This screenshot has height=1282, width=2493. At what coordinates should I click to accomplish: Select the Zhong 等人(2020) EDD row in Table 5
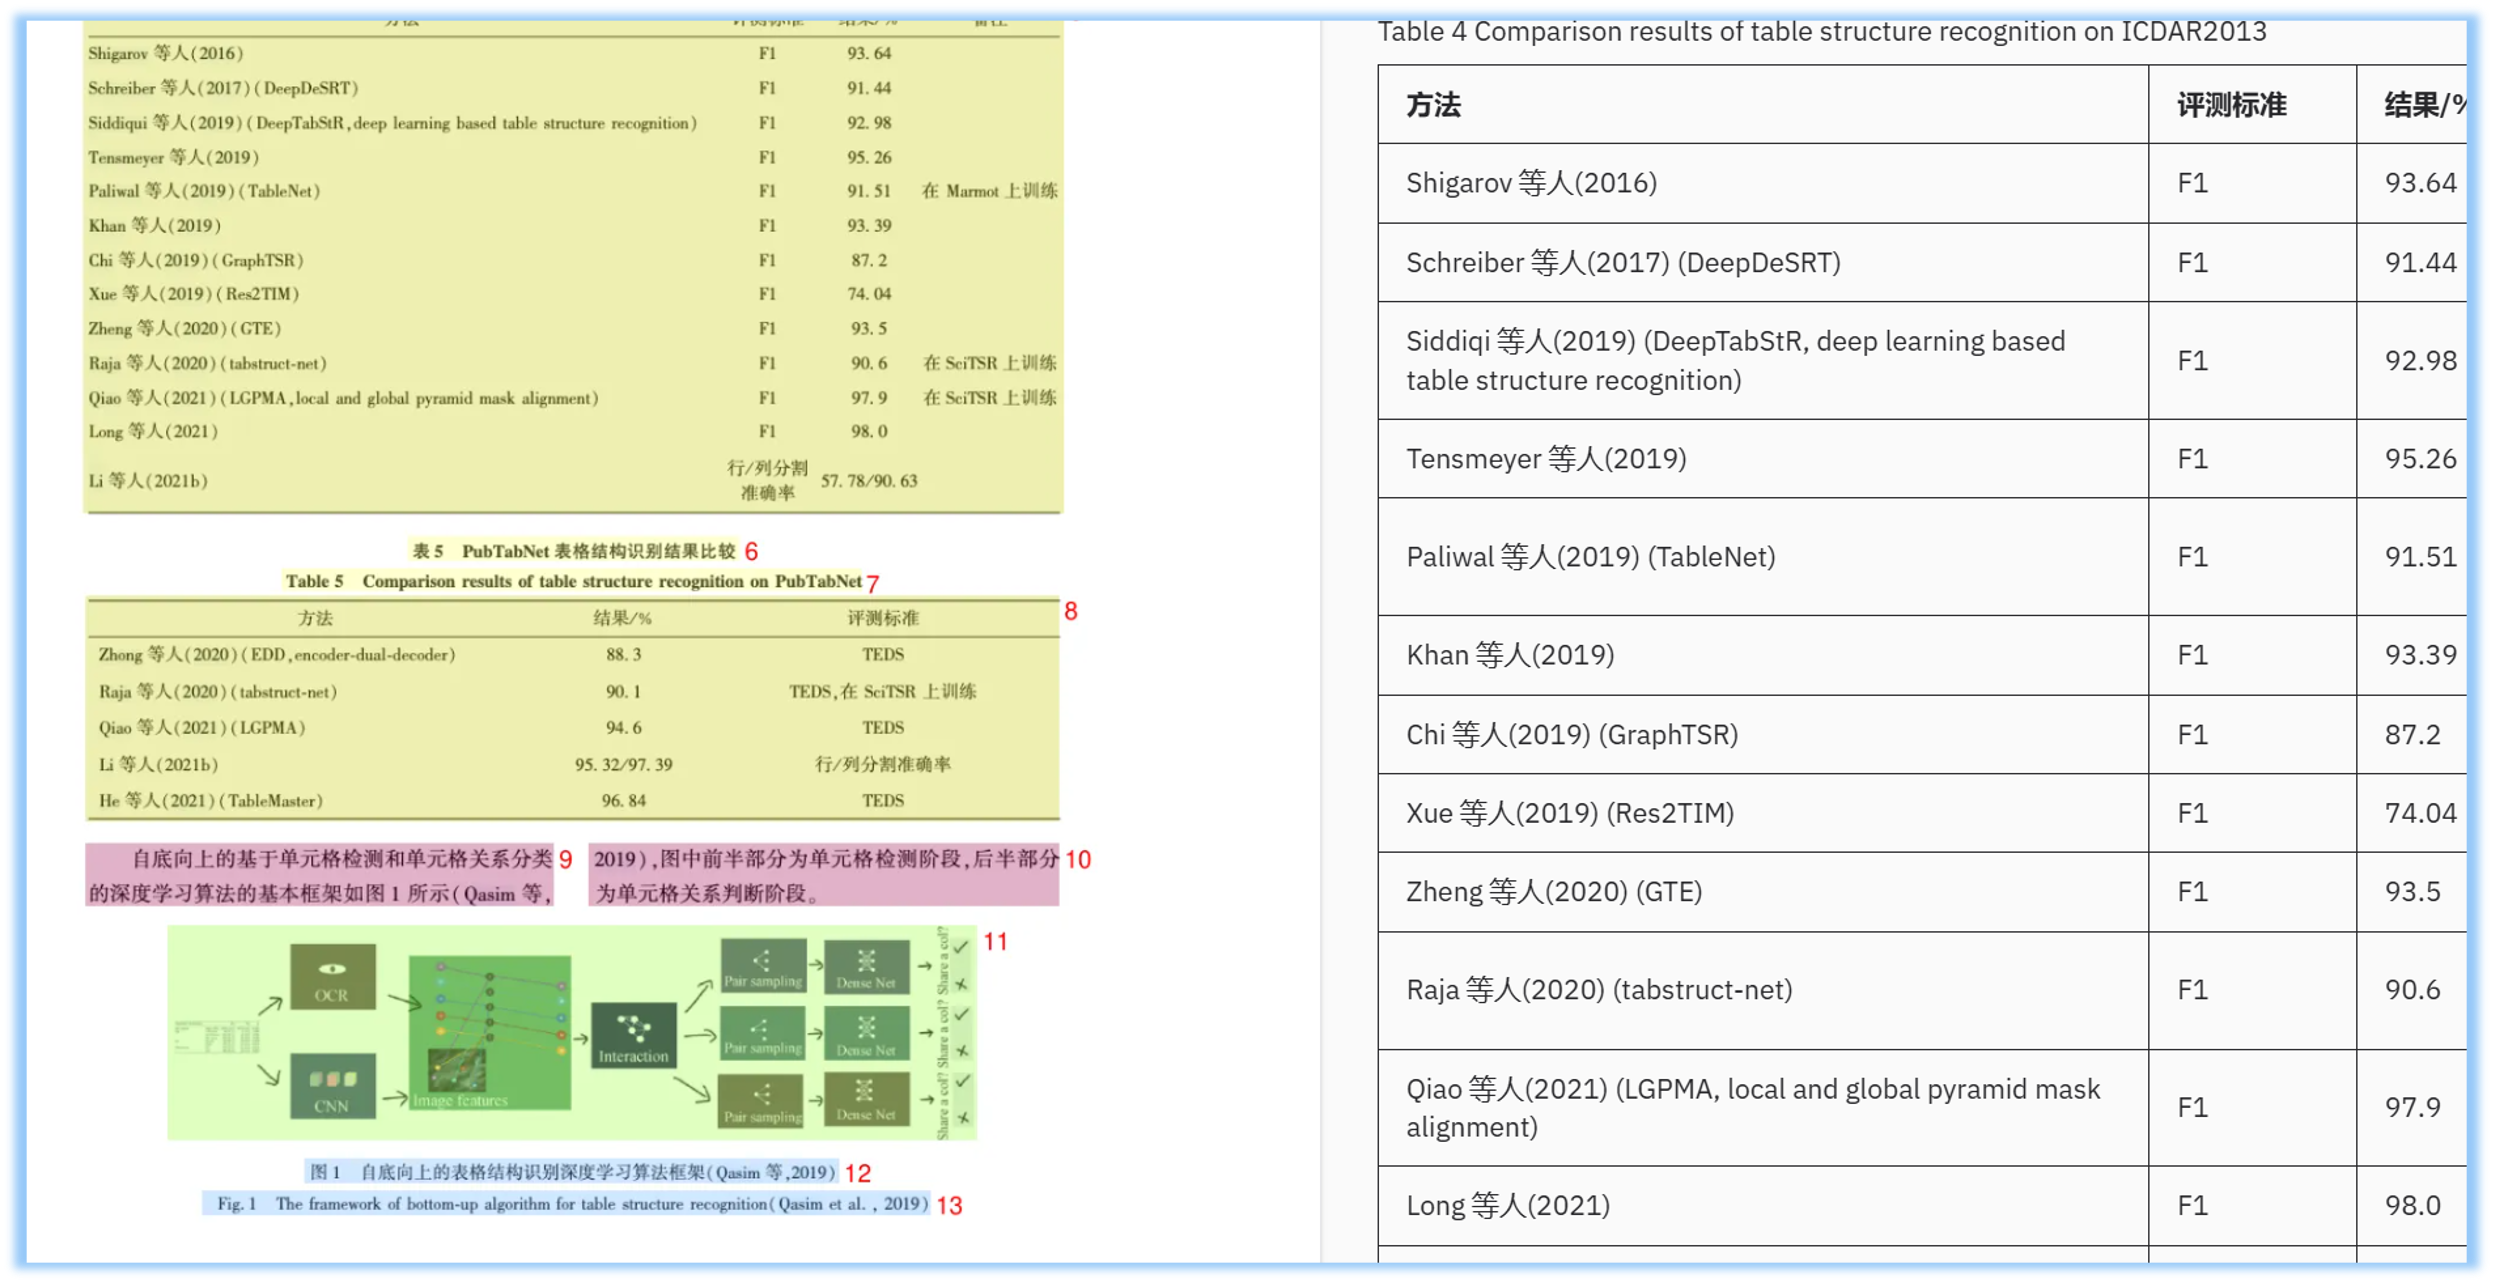coord(277,655)
